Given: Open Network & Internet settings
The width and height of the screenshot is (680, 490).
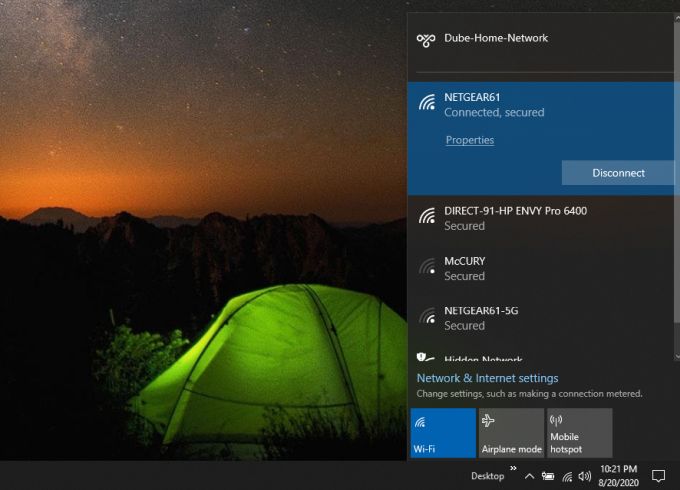Looking at the screenshot, I should pos(487,378).
